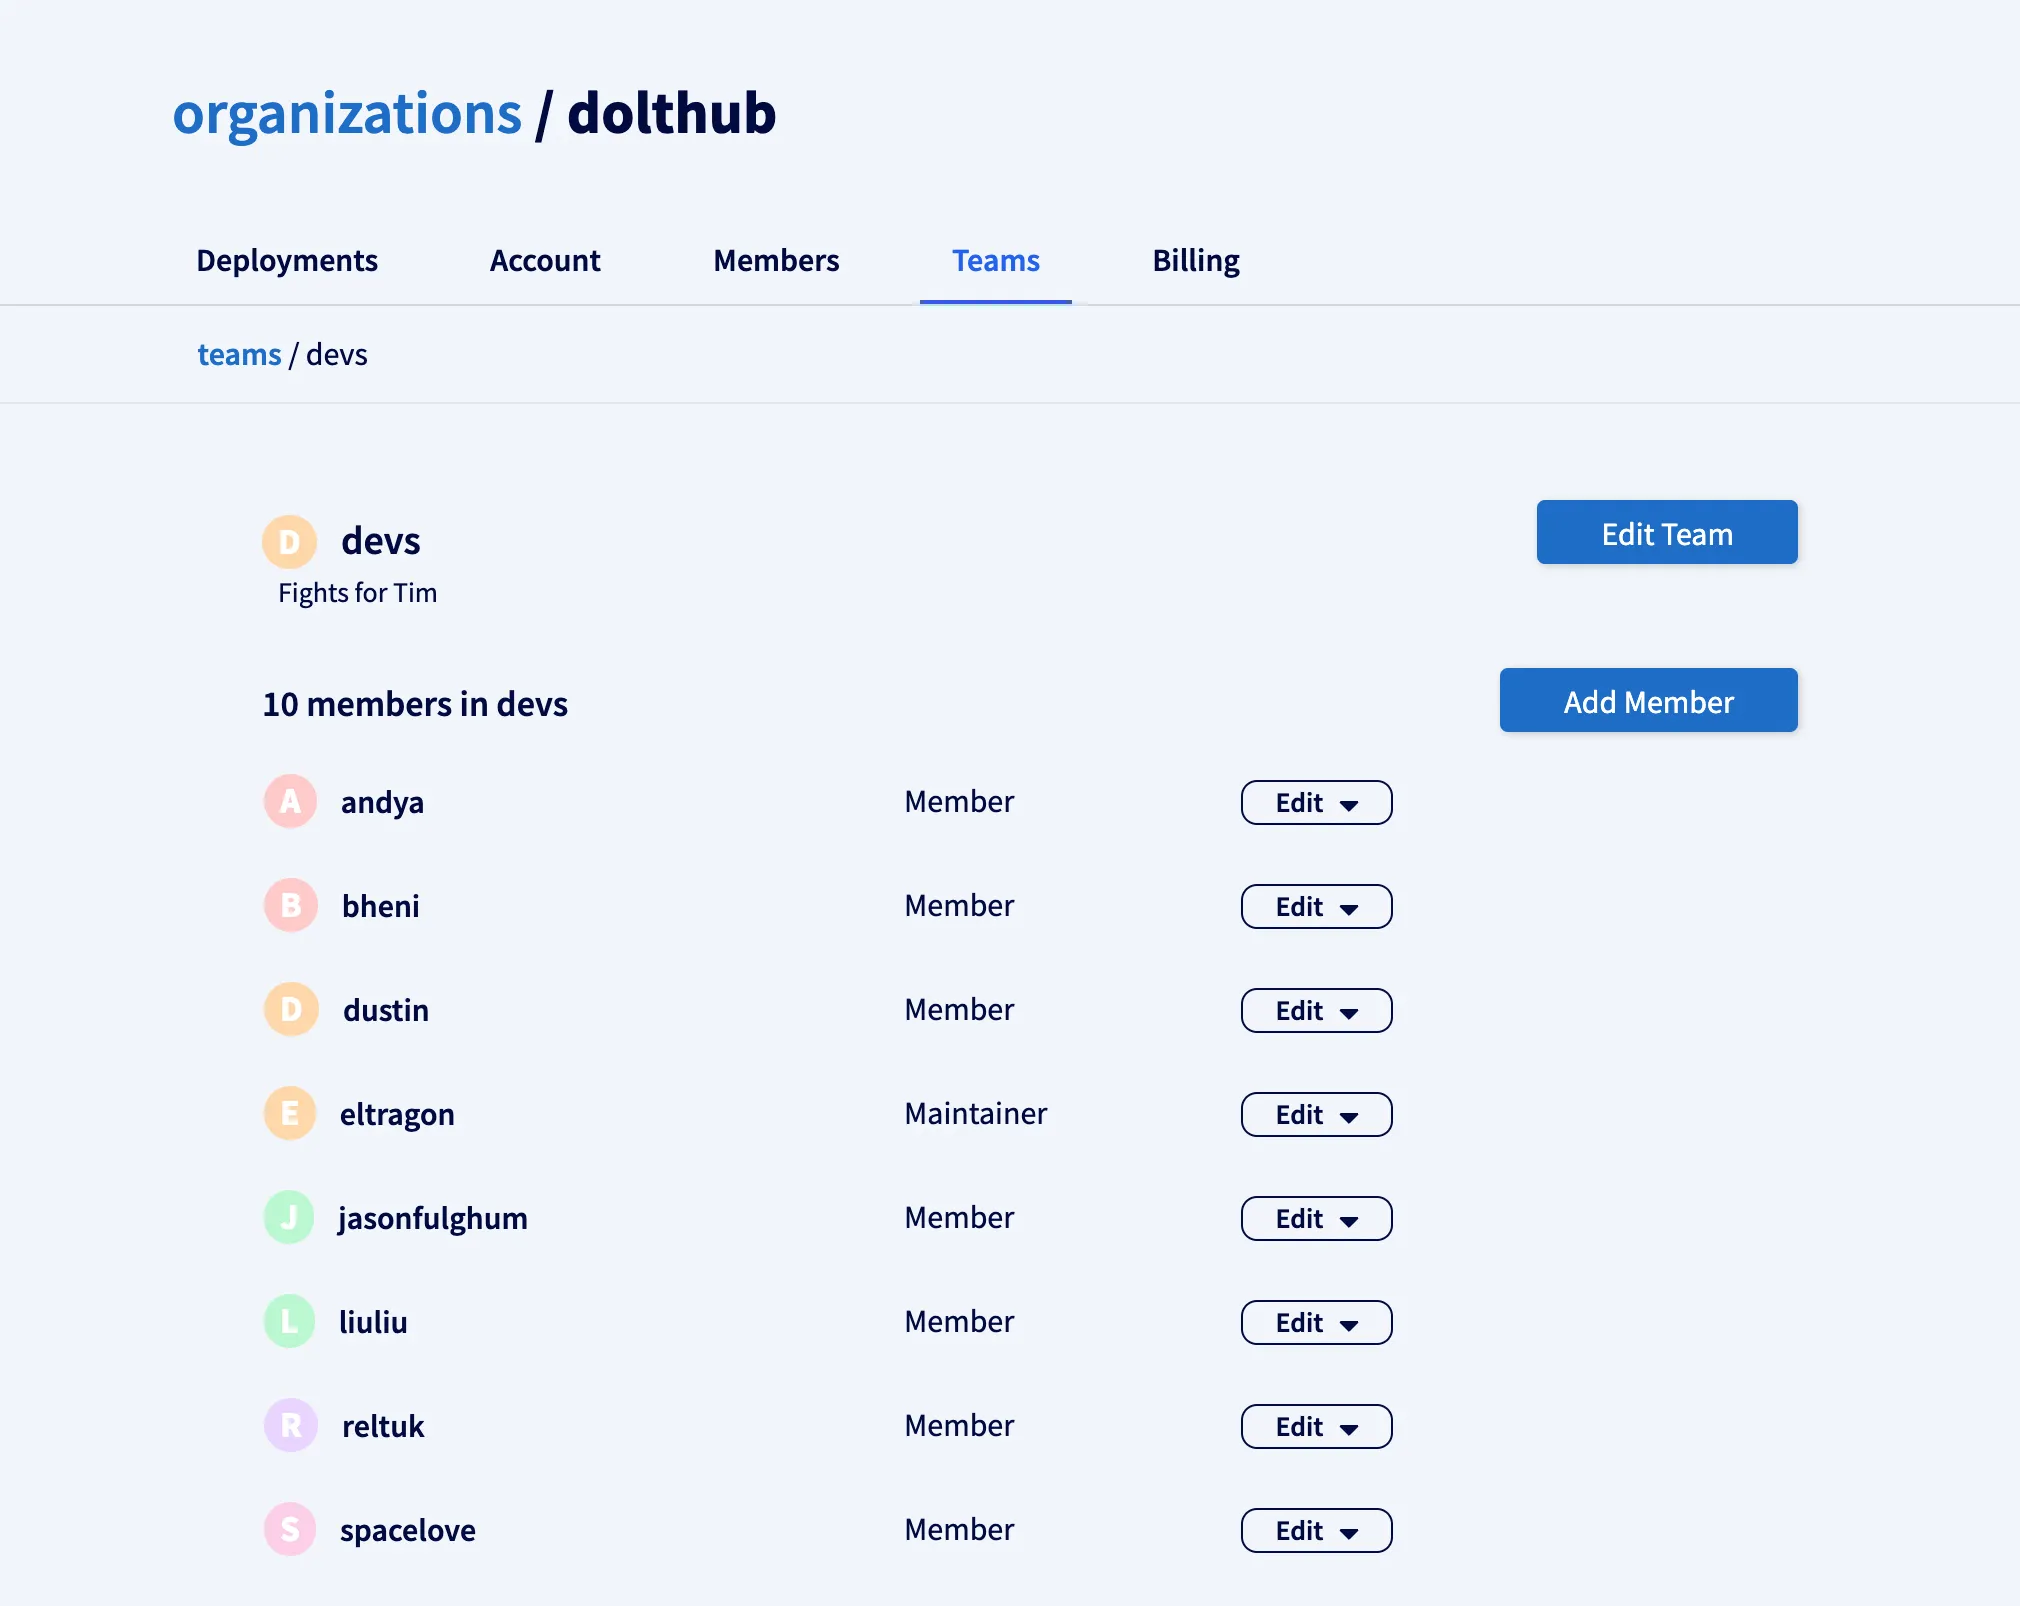Click dustin's avatar icon

289,1009
